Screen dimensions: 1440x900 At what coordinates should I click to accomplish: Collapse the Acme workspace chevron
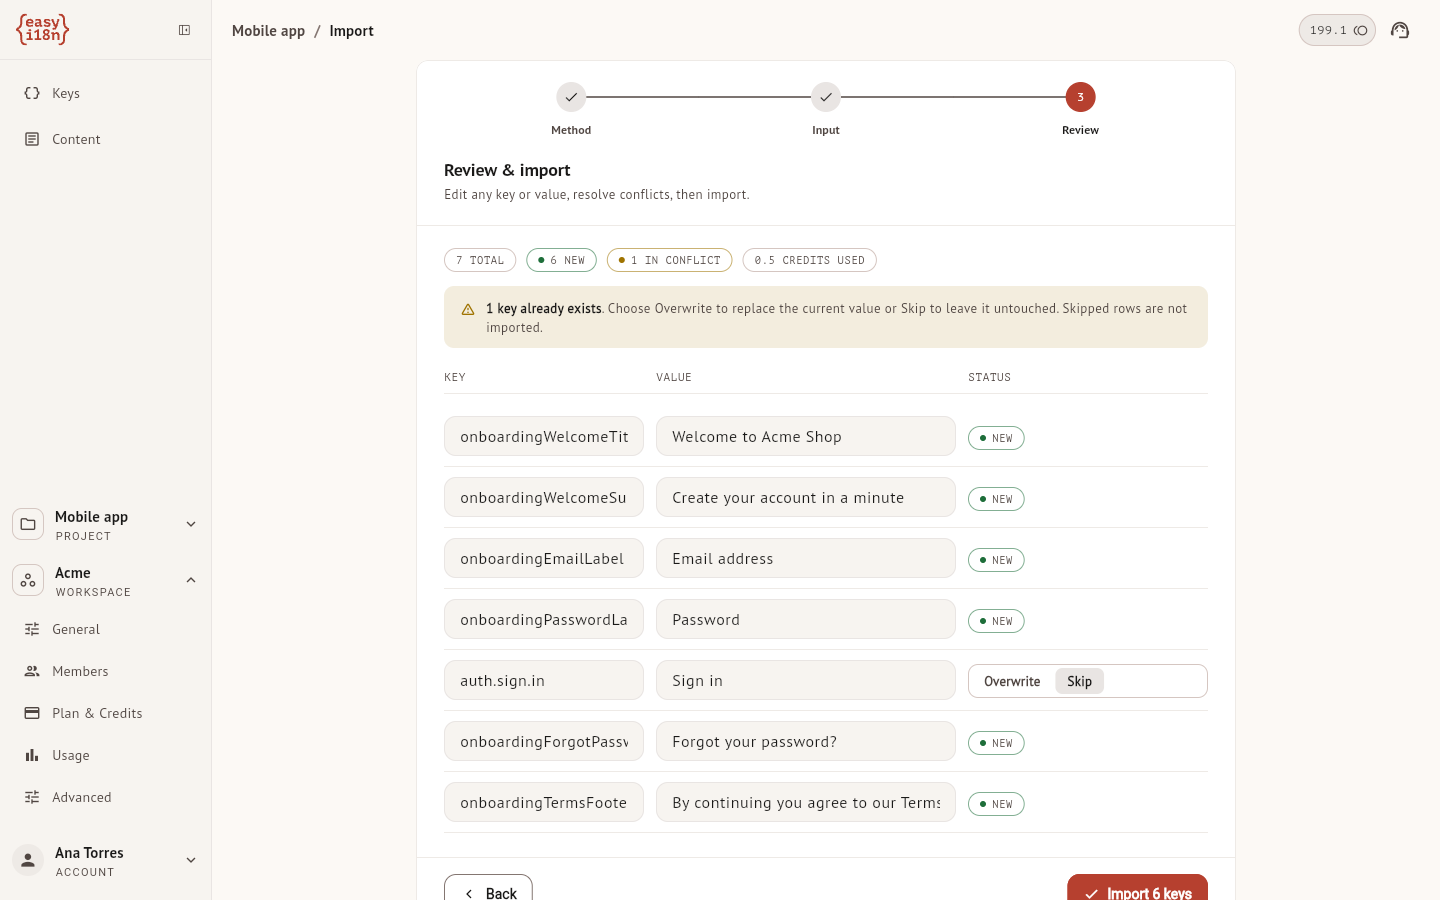[x=191, y=580]
